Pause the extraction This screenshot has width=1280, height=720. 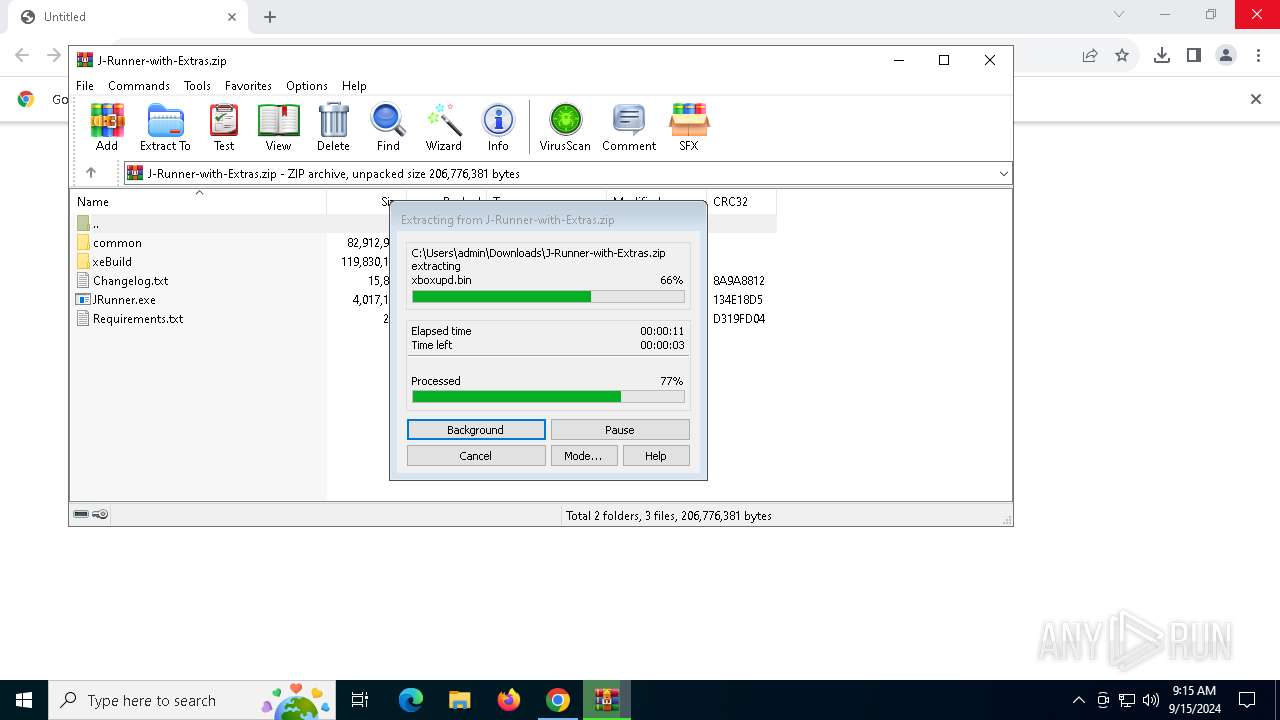[620, 430]
